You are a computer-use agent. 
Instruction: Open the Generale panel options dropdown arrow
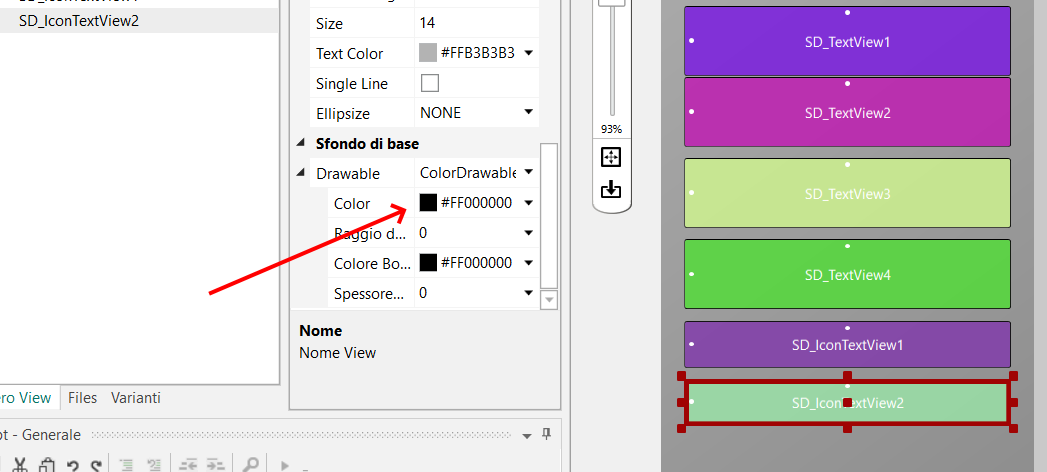coord(527,435)
